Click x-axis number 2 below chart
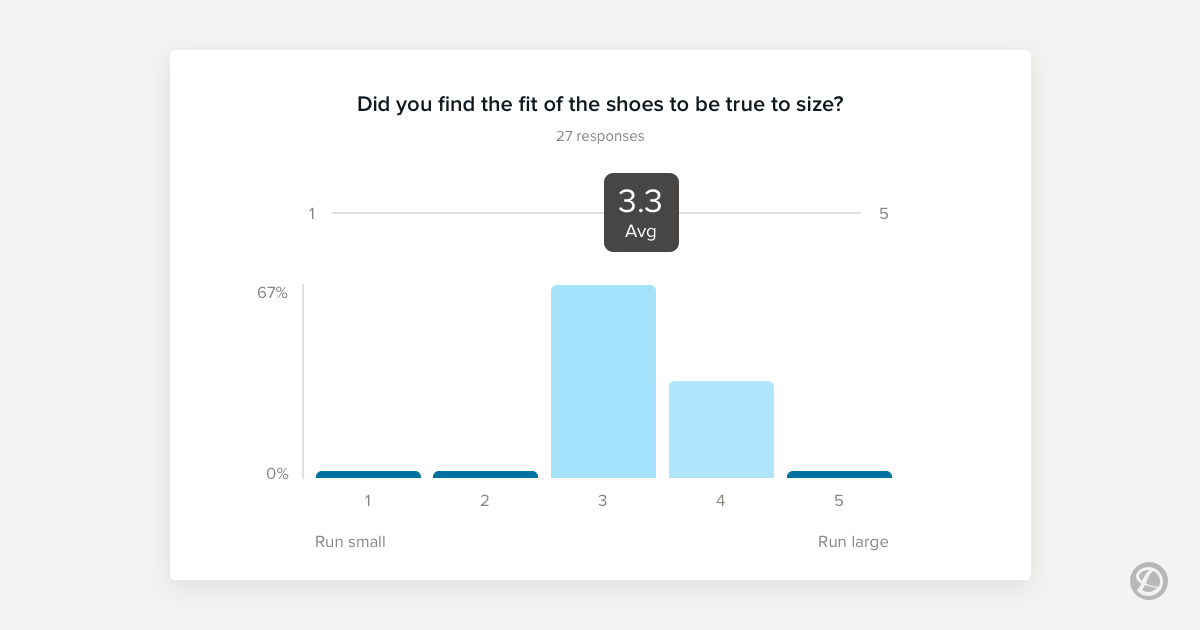The height and width of the screenshot is (630, 1200). click(x=485, y=501)
